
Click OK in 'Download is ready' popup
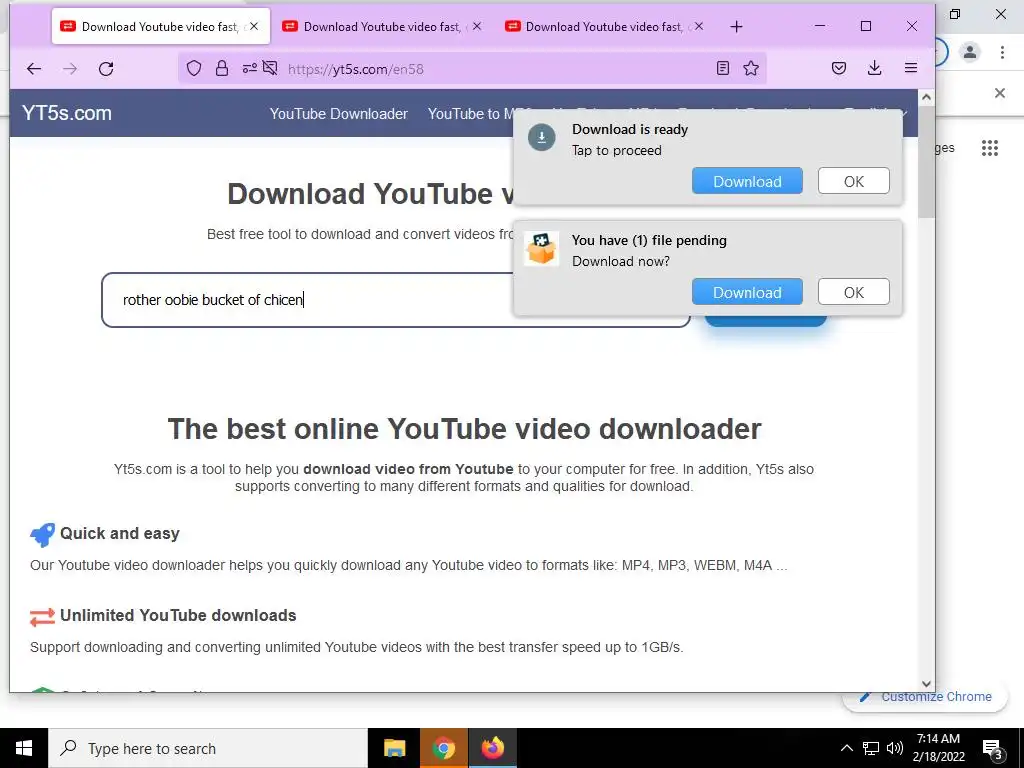(854, 181)
